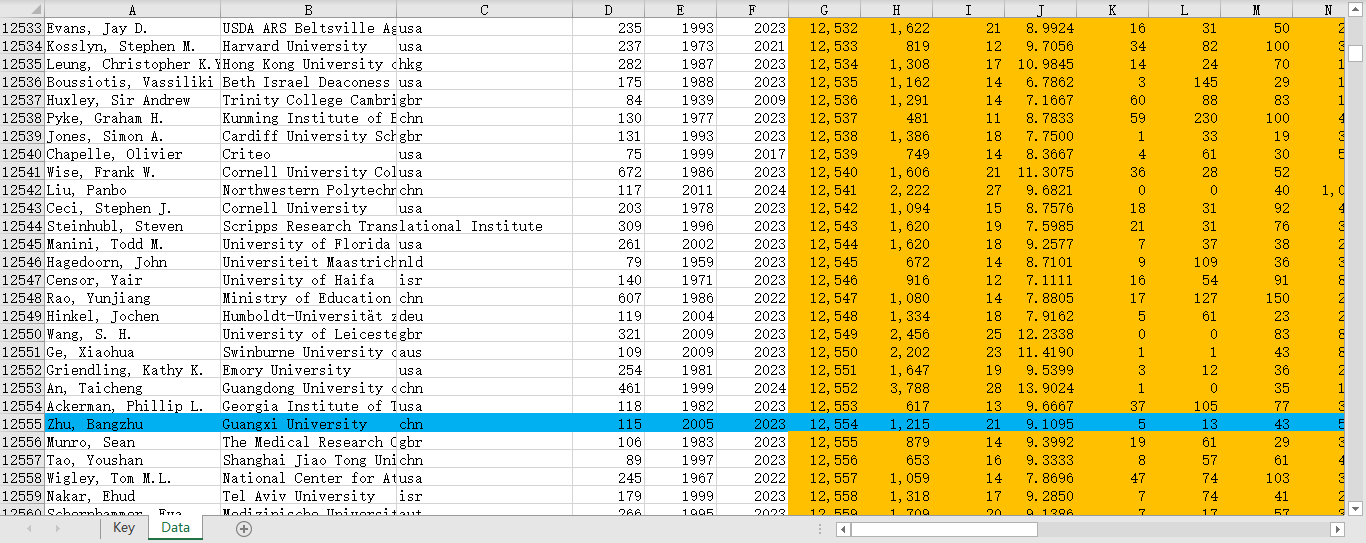Screen dimensions: 1366x543
Task: Select cell with Guangxi University
Action: pyautogui.click(x=307, y=424)
